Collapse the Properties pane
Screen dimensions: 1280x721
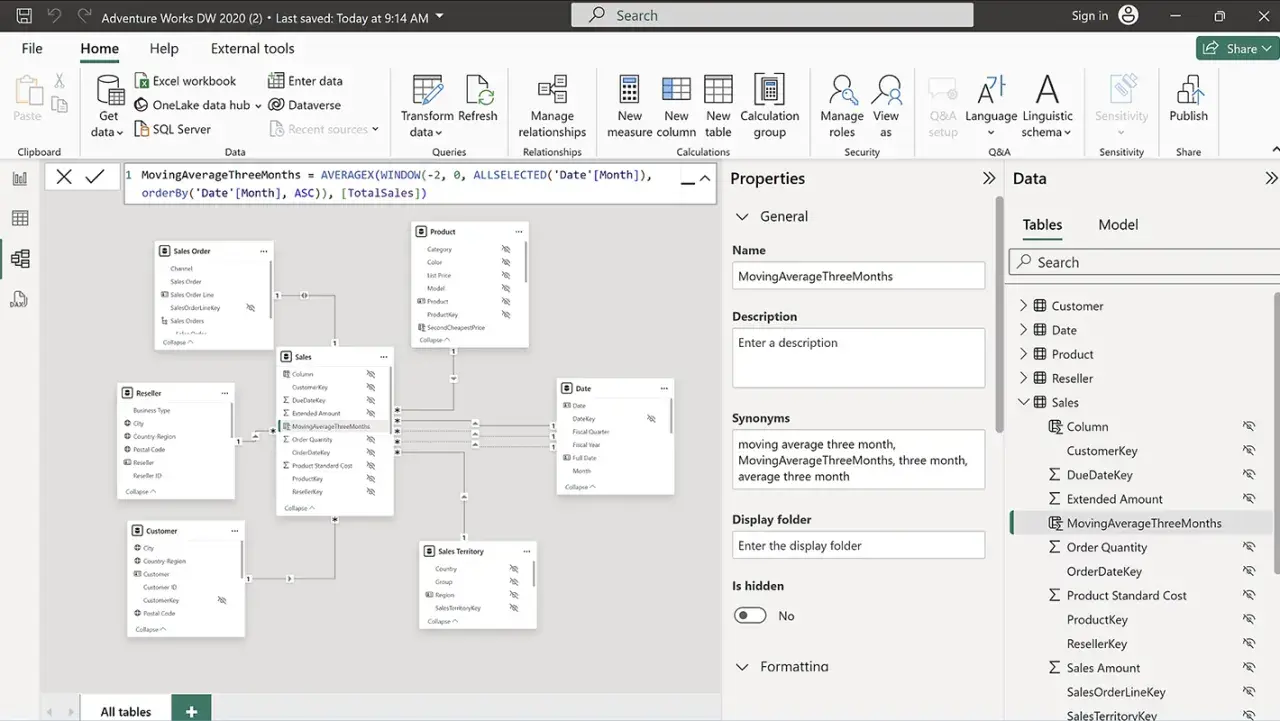(989, 178)
